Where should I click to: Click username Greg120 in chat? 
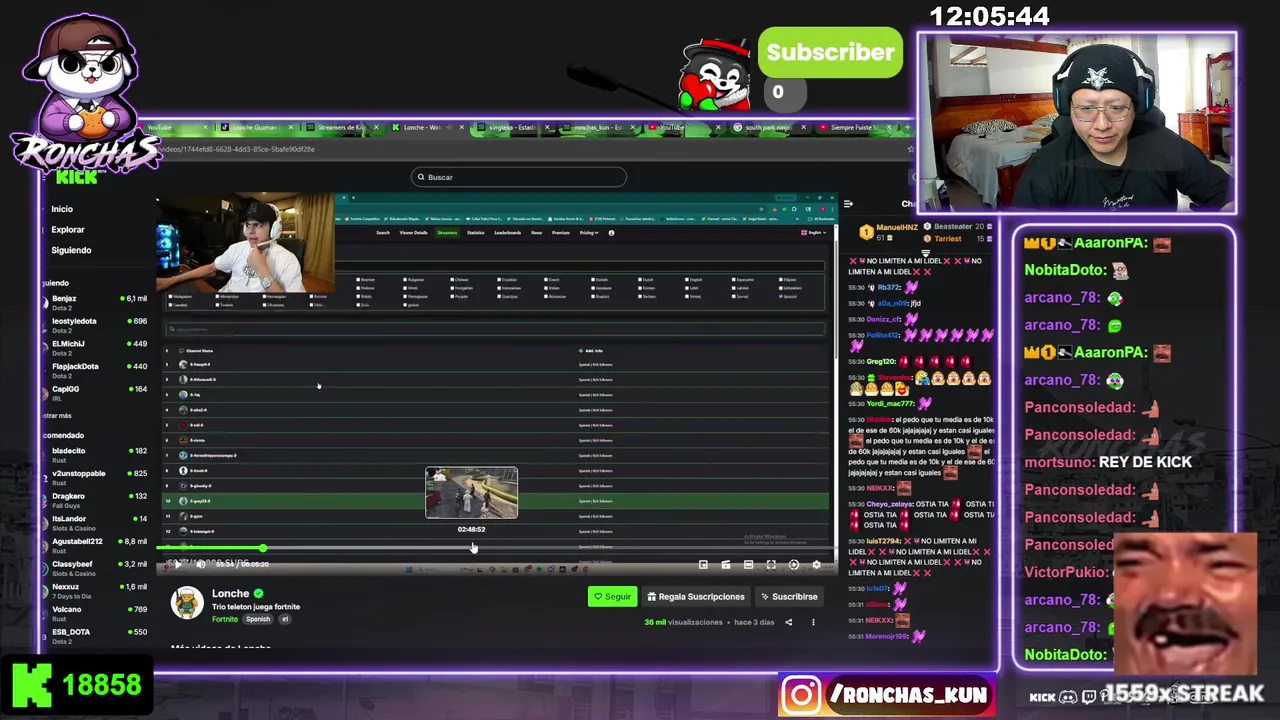pos(881,361)
